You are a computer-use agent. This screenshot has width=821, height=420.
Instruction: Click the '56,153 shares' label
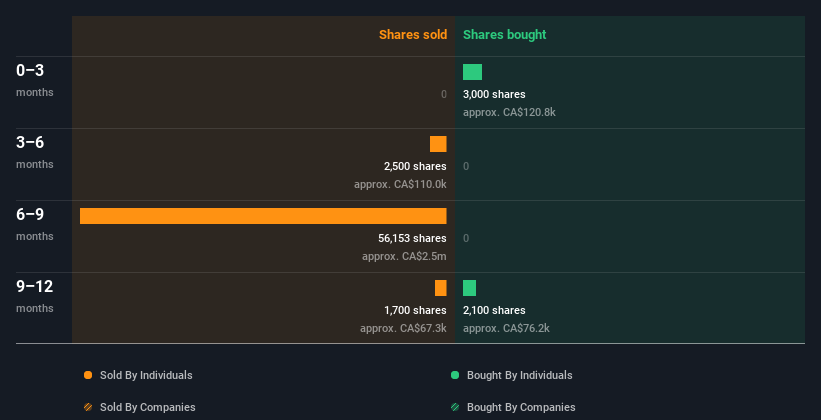[x=413, y=238]
